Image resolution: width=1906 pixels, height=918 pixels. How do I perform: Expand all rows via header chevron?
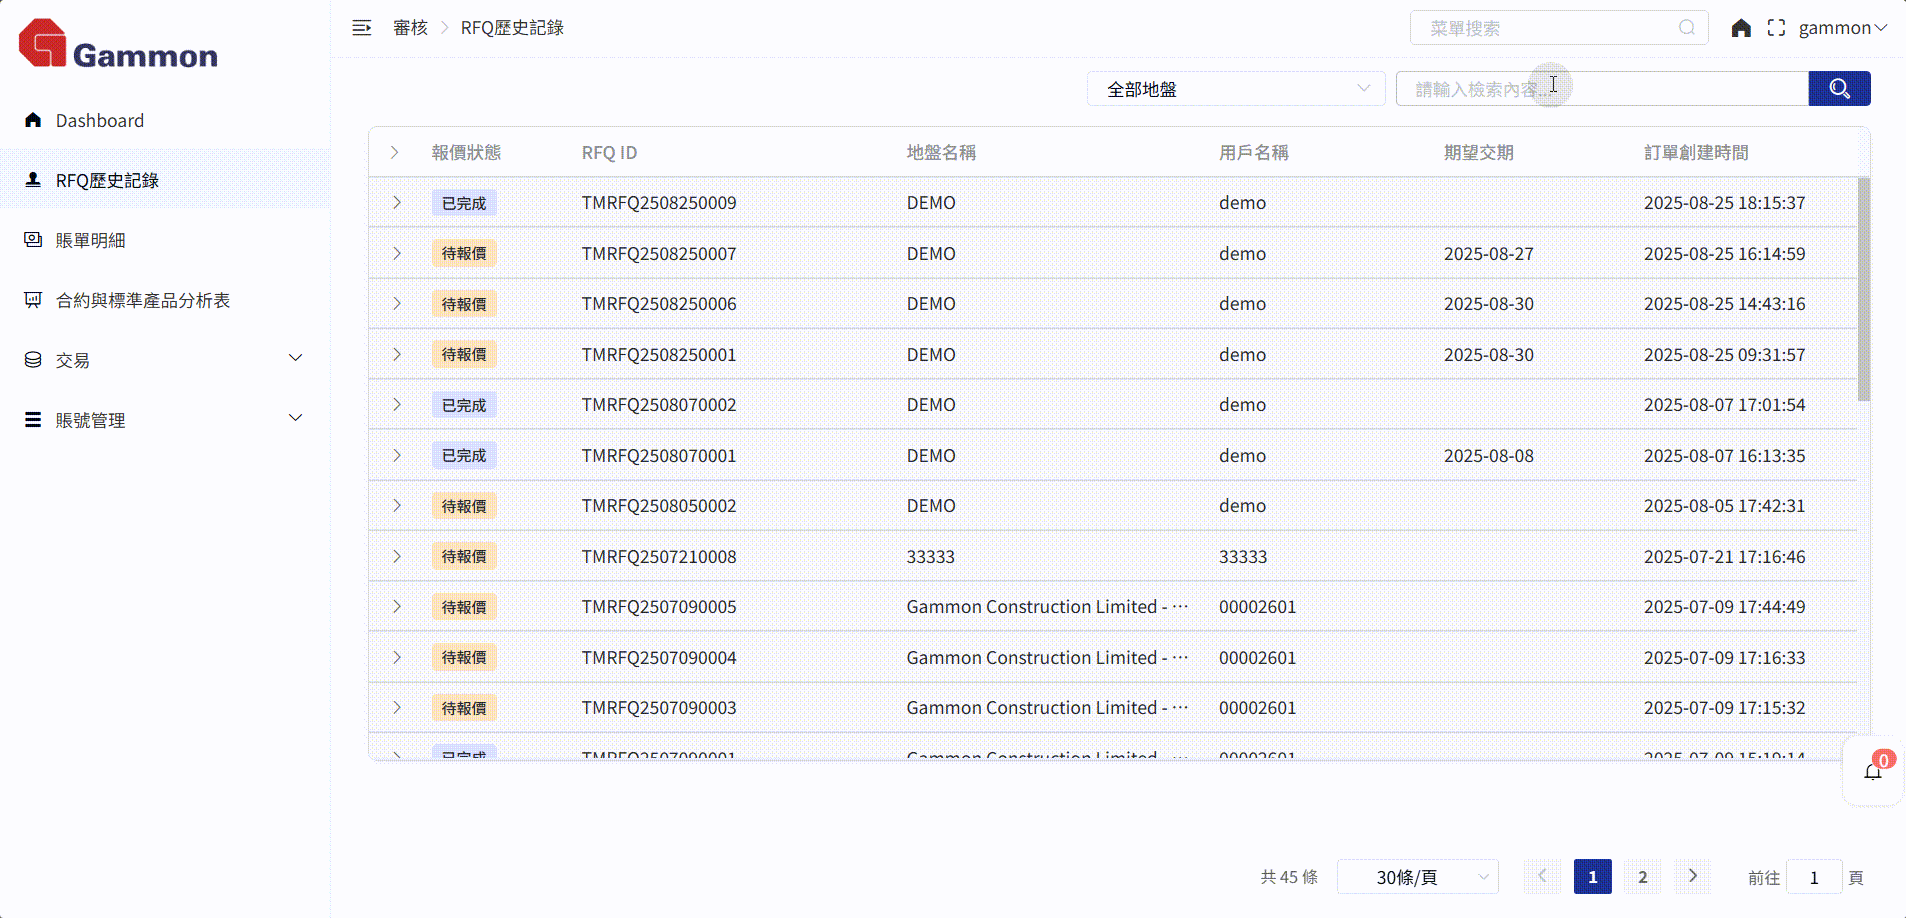[x=395, y=153]
